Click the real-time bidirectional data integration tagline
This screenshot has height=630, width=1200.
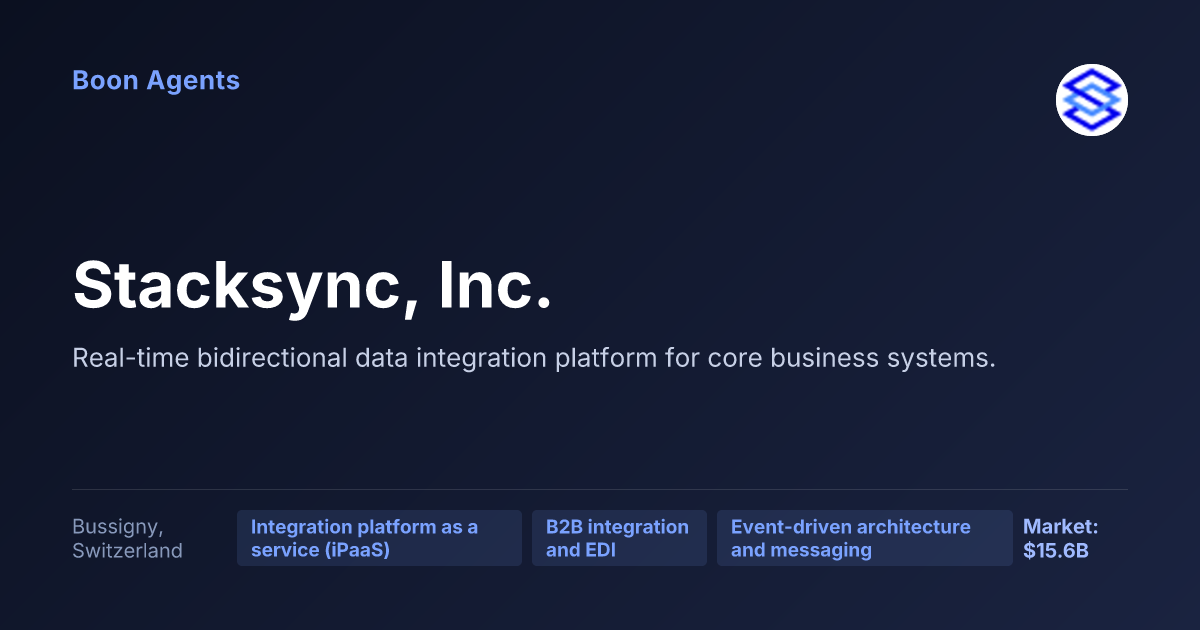534,358
